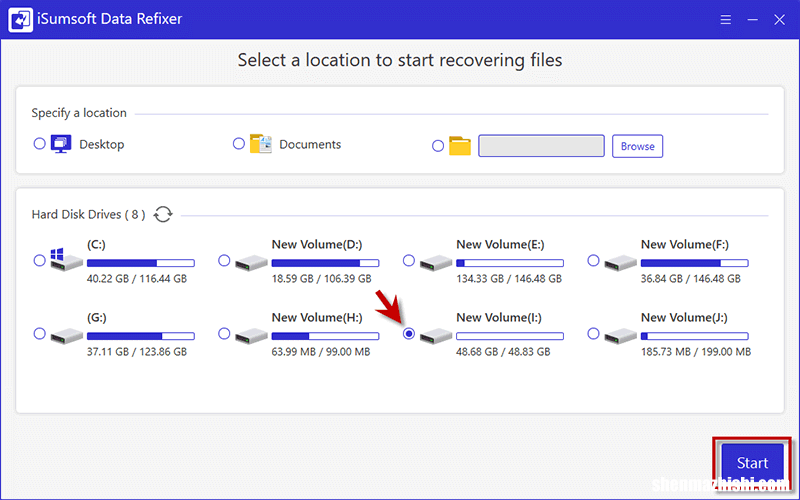800x500 pixels.
Task: Click the (G:) drive icon
Action: pyautogui.click(x=66, y=336)
